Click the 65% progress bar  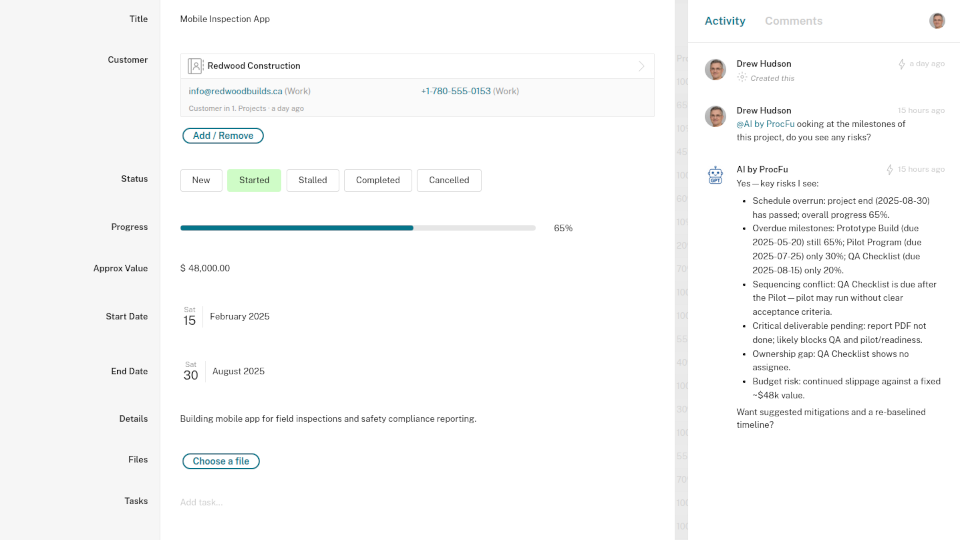click(x=358, y=228)
